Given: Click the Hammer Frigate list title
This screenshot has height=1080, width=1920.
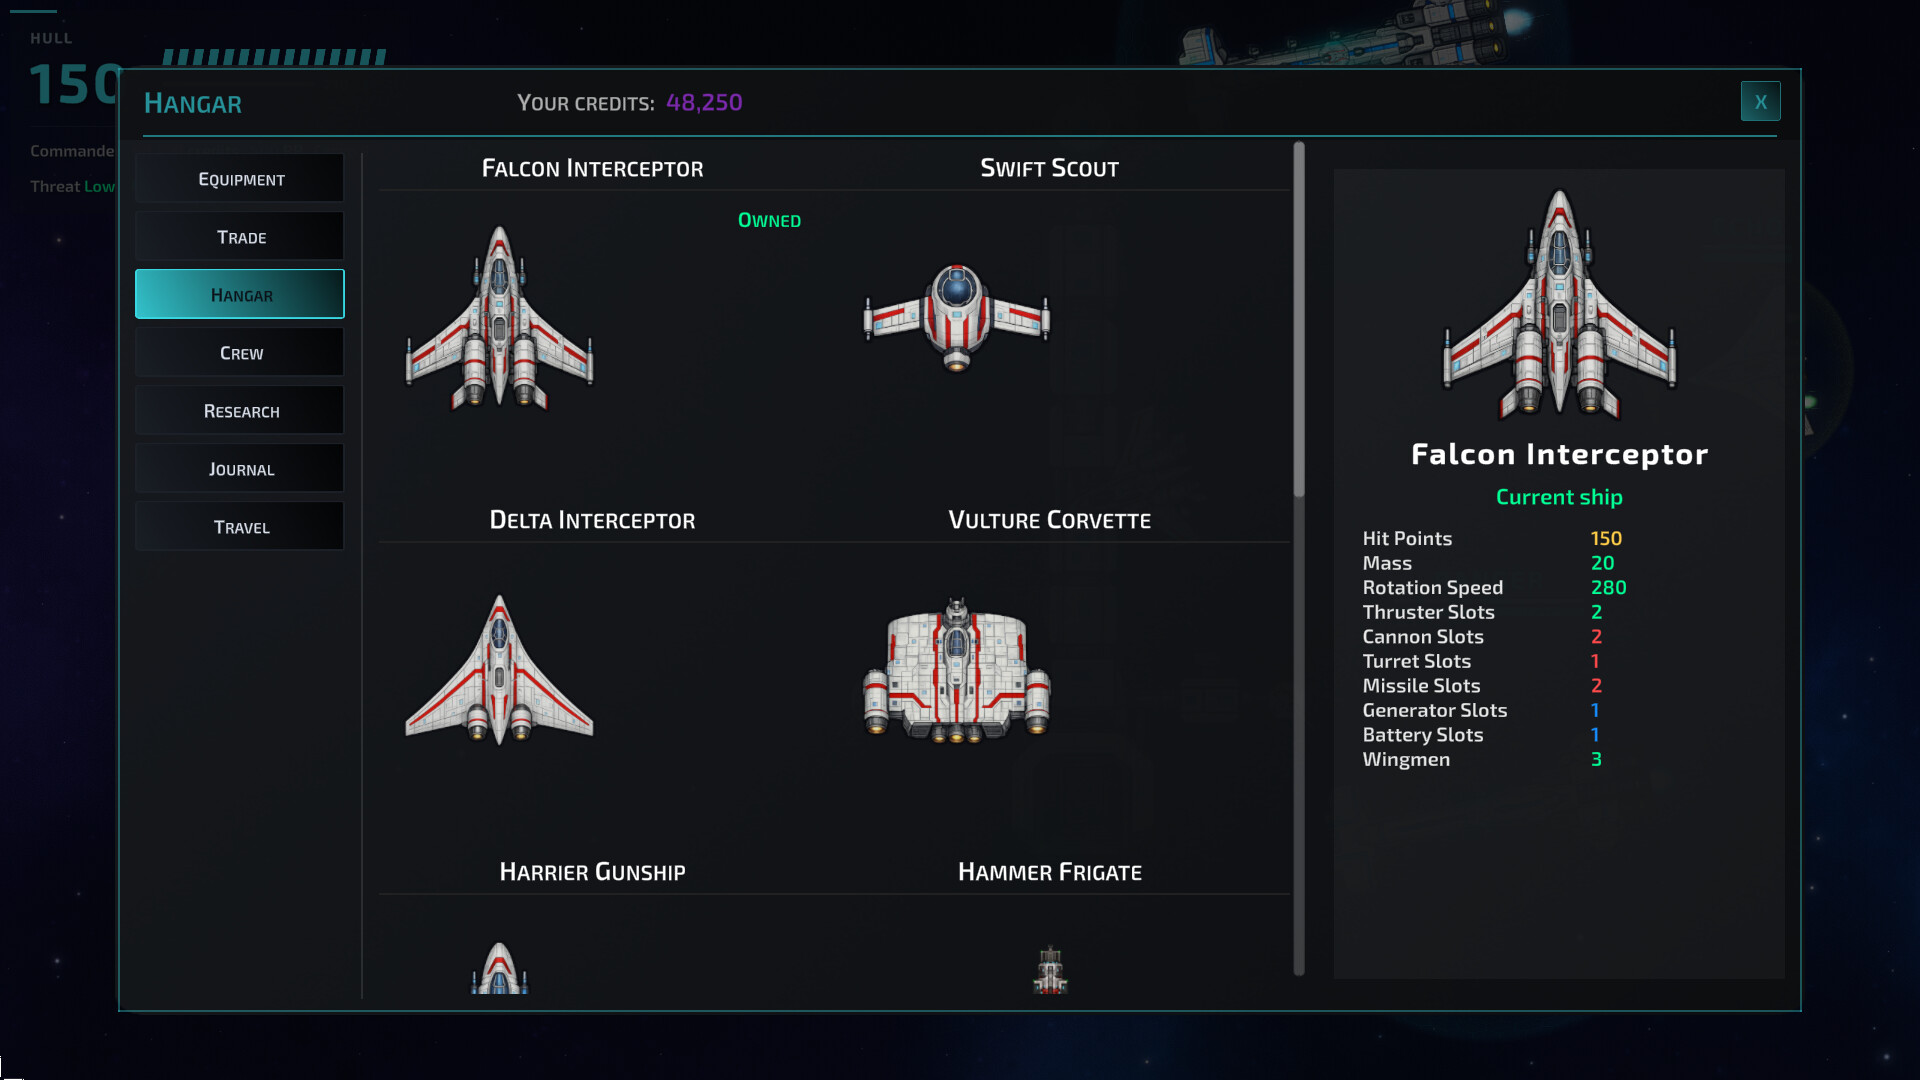Looking at the screenshot, I should click(1049, 872).
